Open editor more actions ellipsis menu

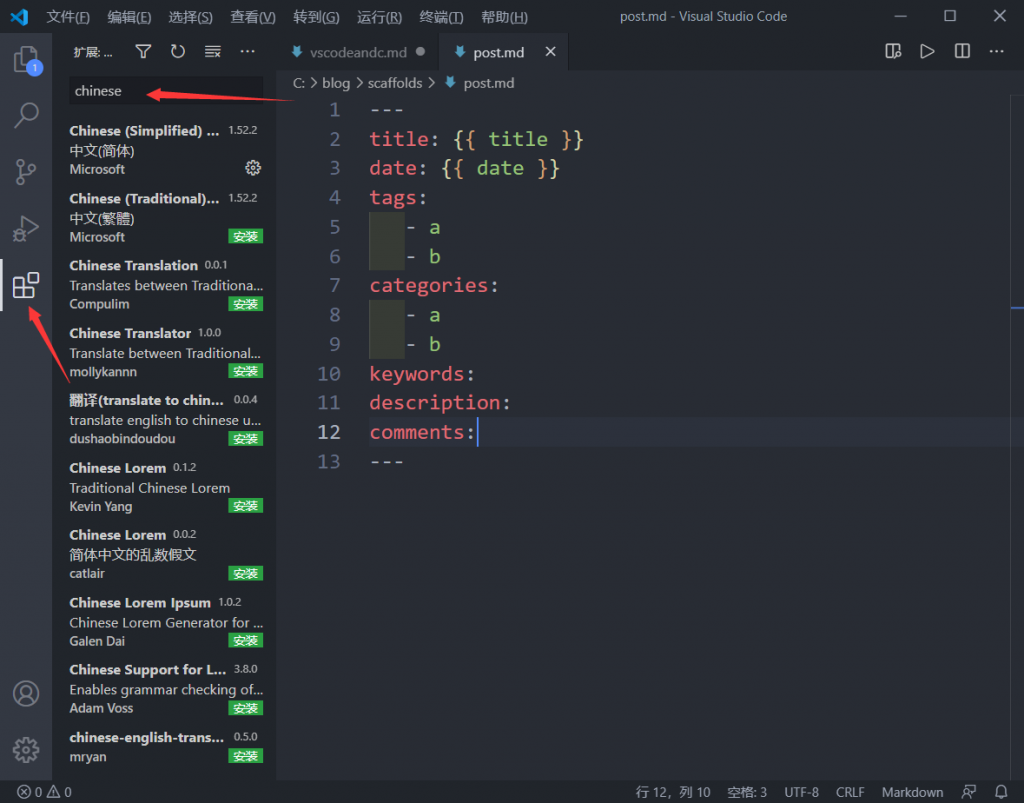pyautogui.click(x=996, y=51)
